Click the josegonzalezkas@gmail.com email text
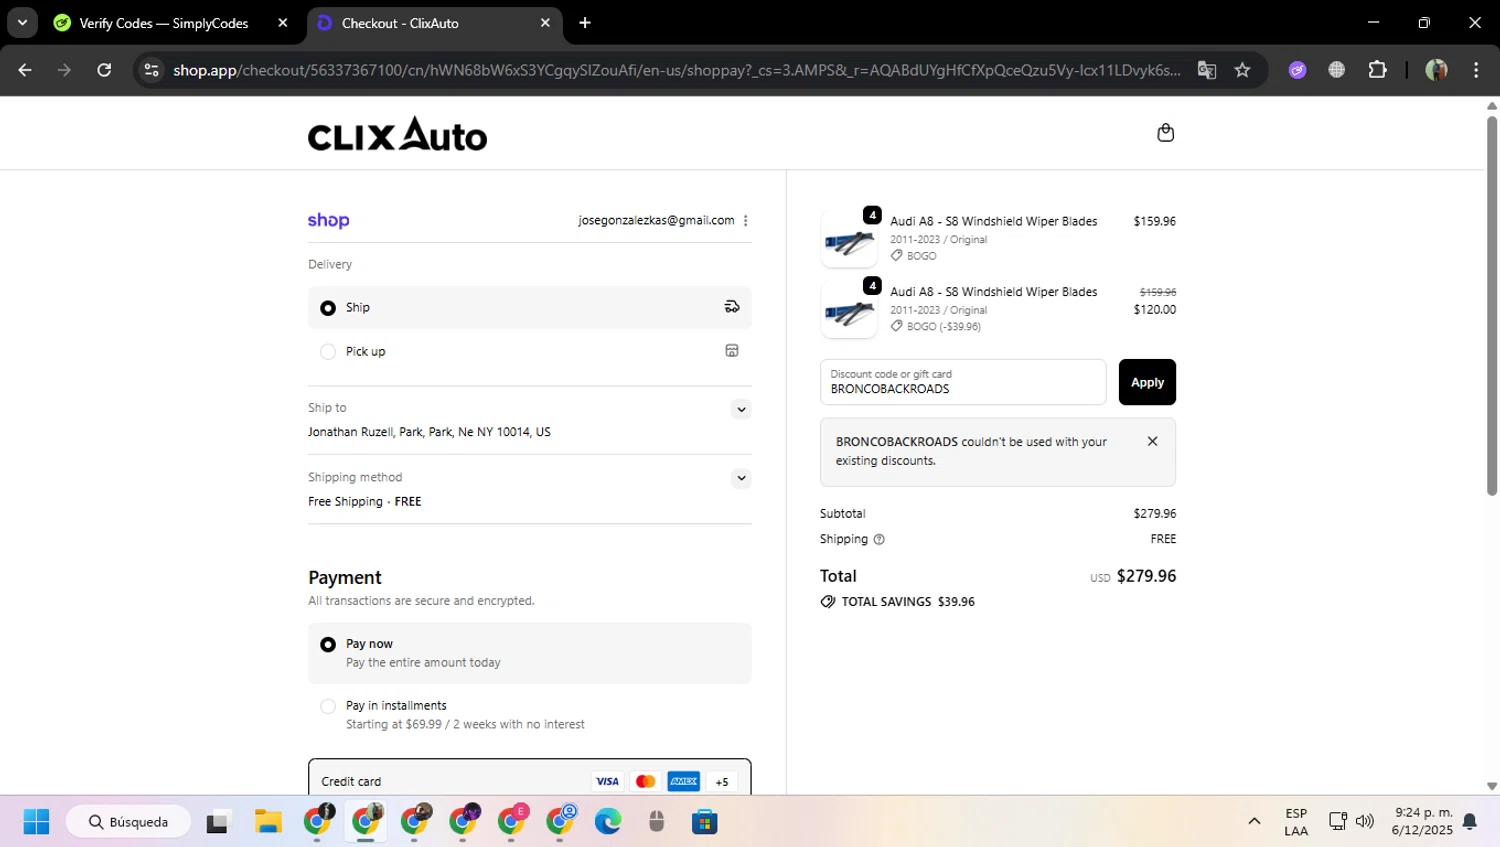Screen dimensions: 1500x847 (x=656, y=220)
